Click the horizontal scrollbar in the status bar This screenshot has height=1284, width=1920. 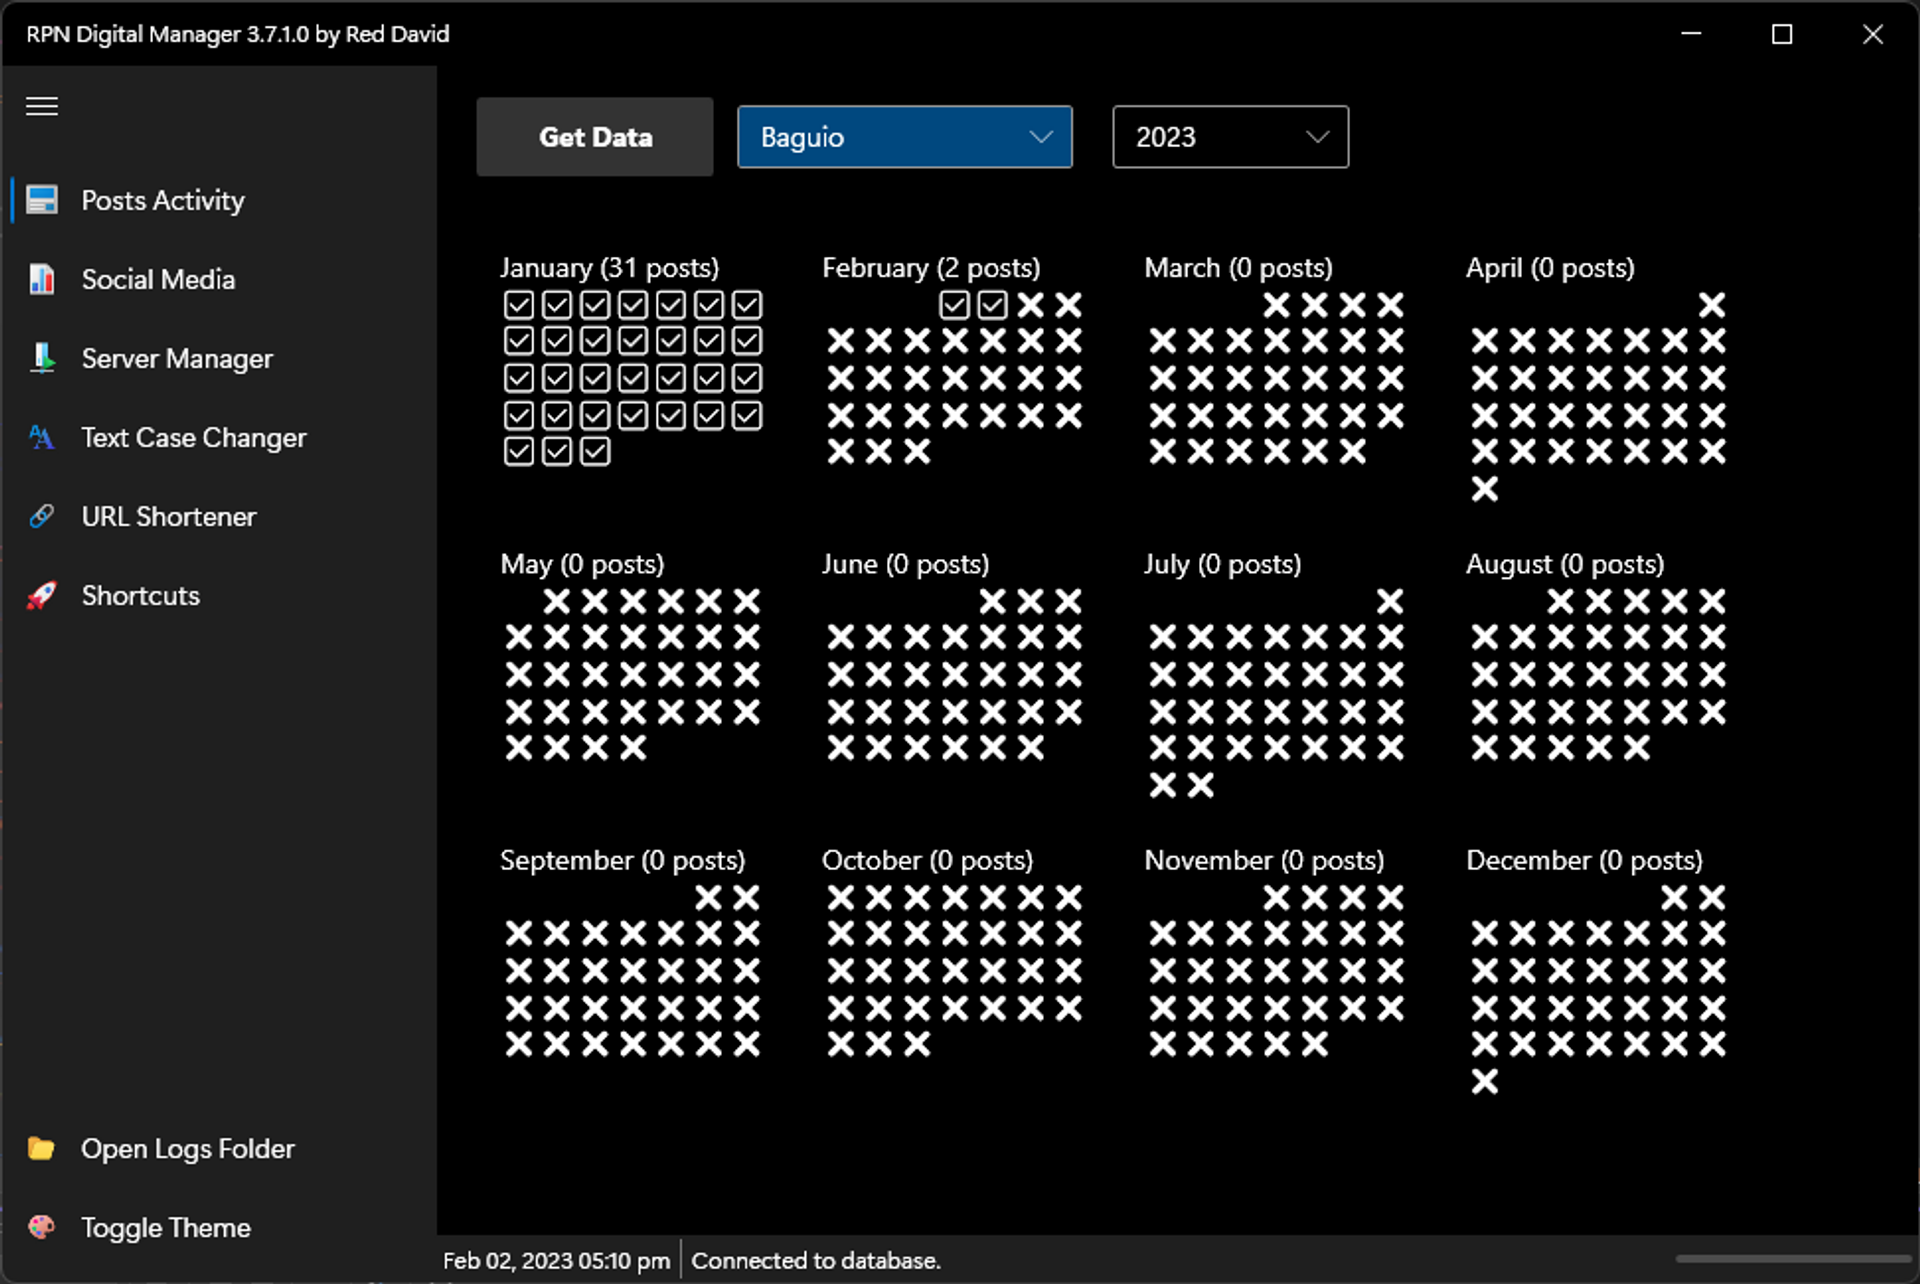tap(1793, 1259)
